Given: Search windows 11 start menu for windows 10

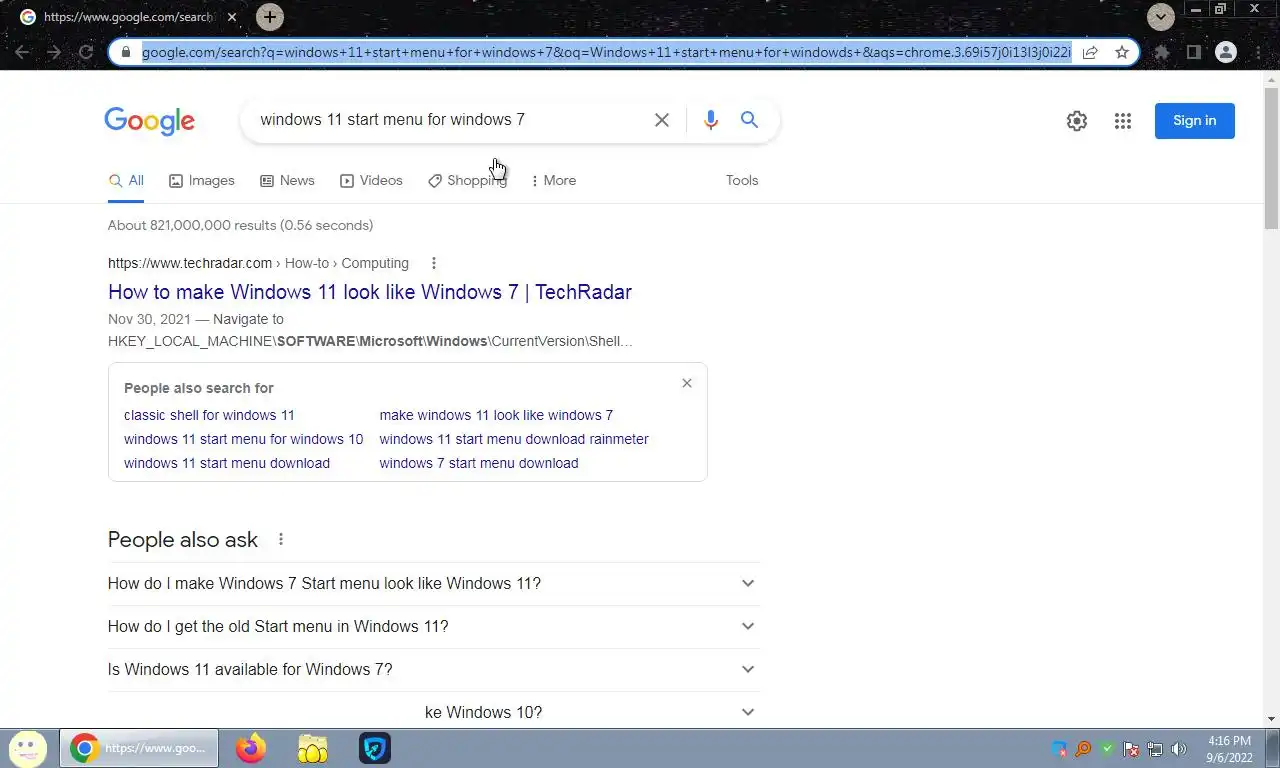Looking at the screenshot, I should click(x=244, y=439).
